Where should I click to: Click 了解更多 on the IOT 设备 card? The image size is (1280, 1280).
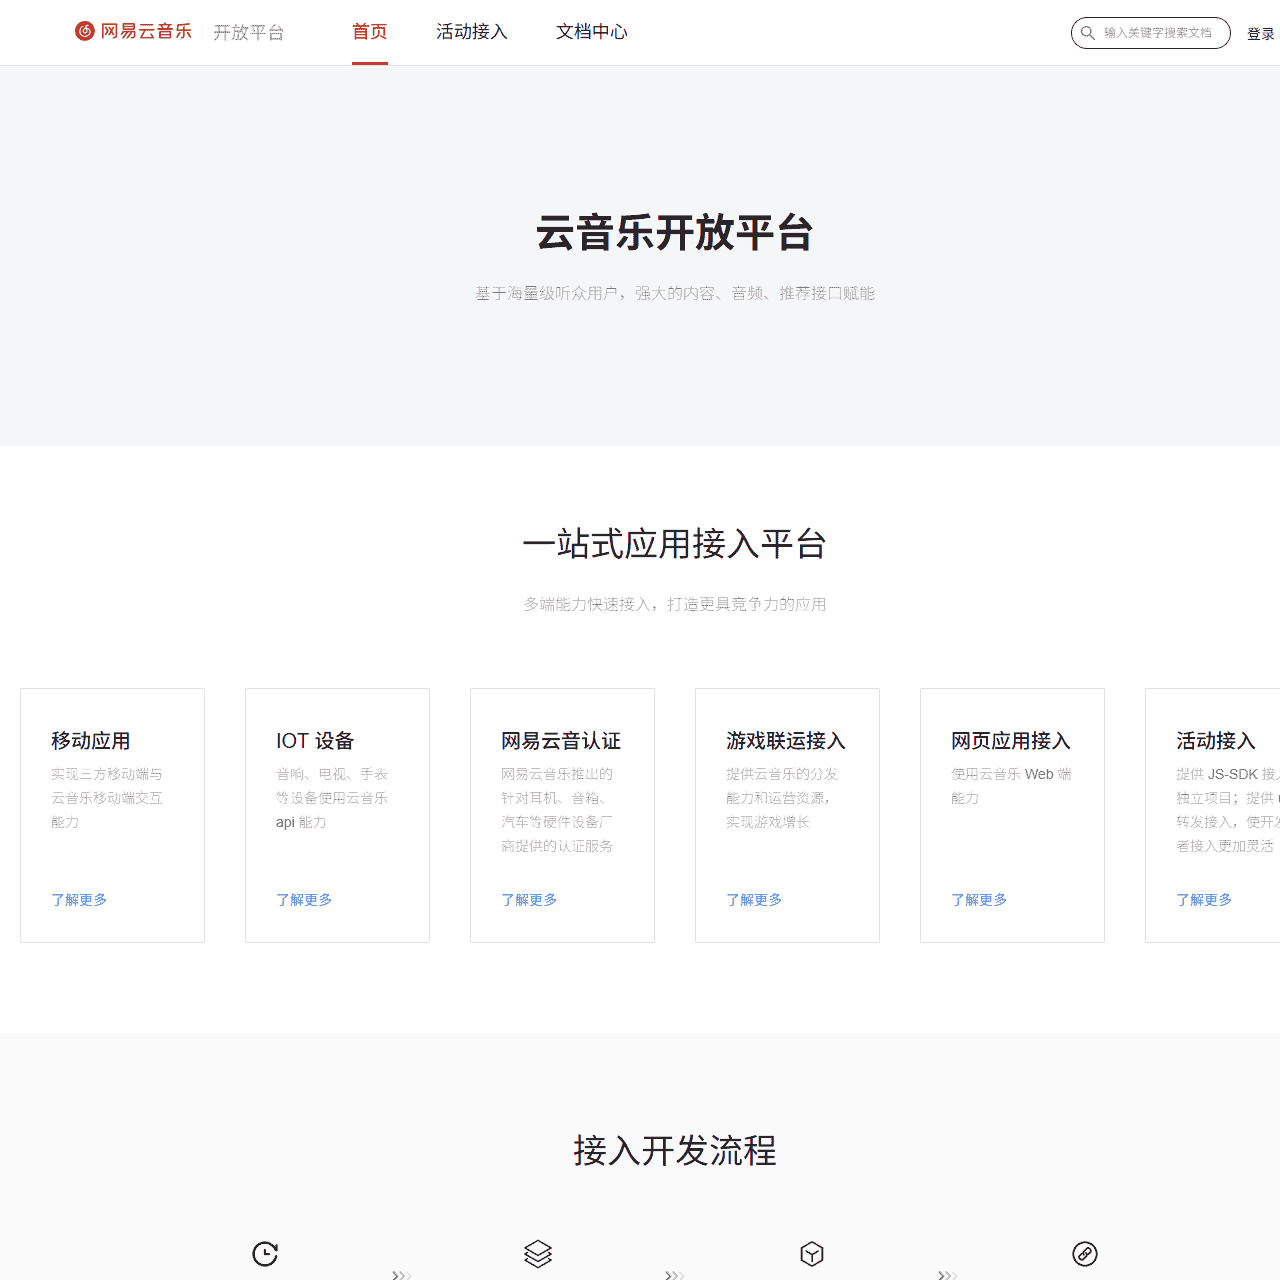point(304,899)
